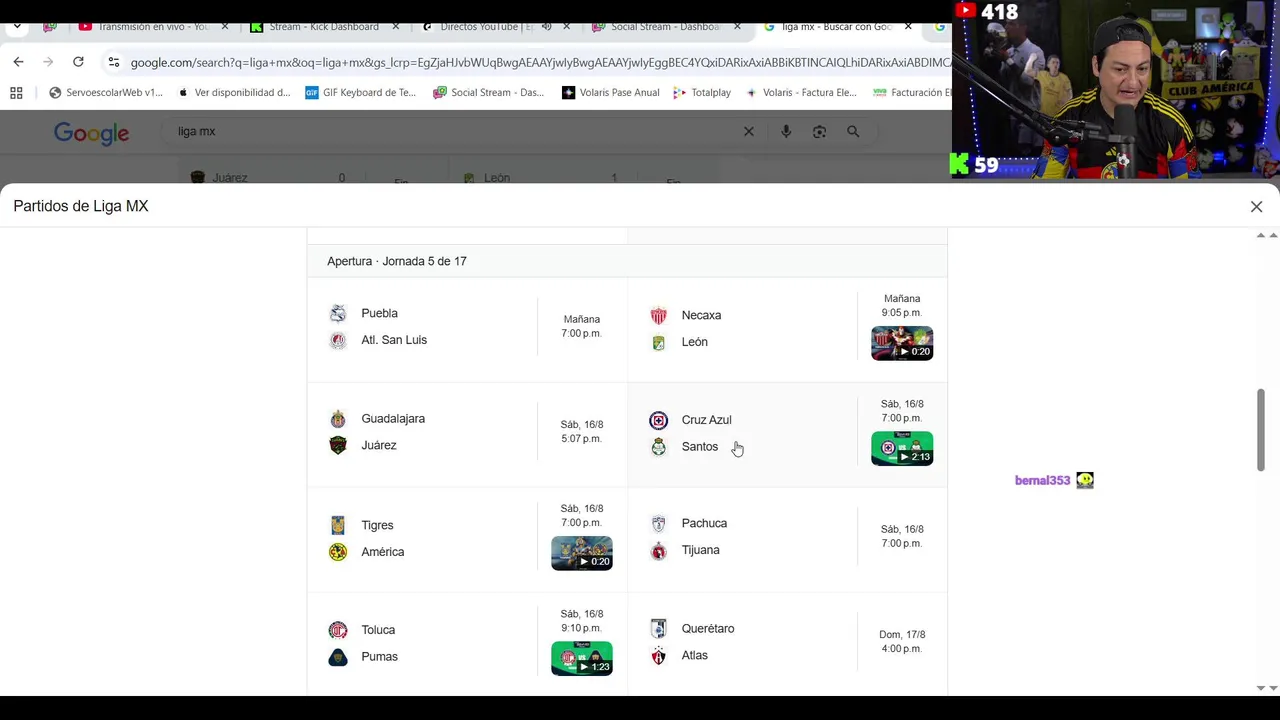Focus the browser address bar URL
The image size is (1280, 720).
tap(540, 62)
